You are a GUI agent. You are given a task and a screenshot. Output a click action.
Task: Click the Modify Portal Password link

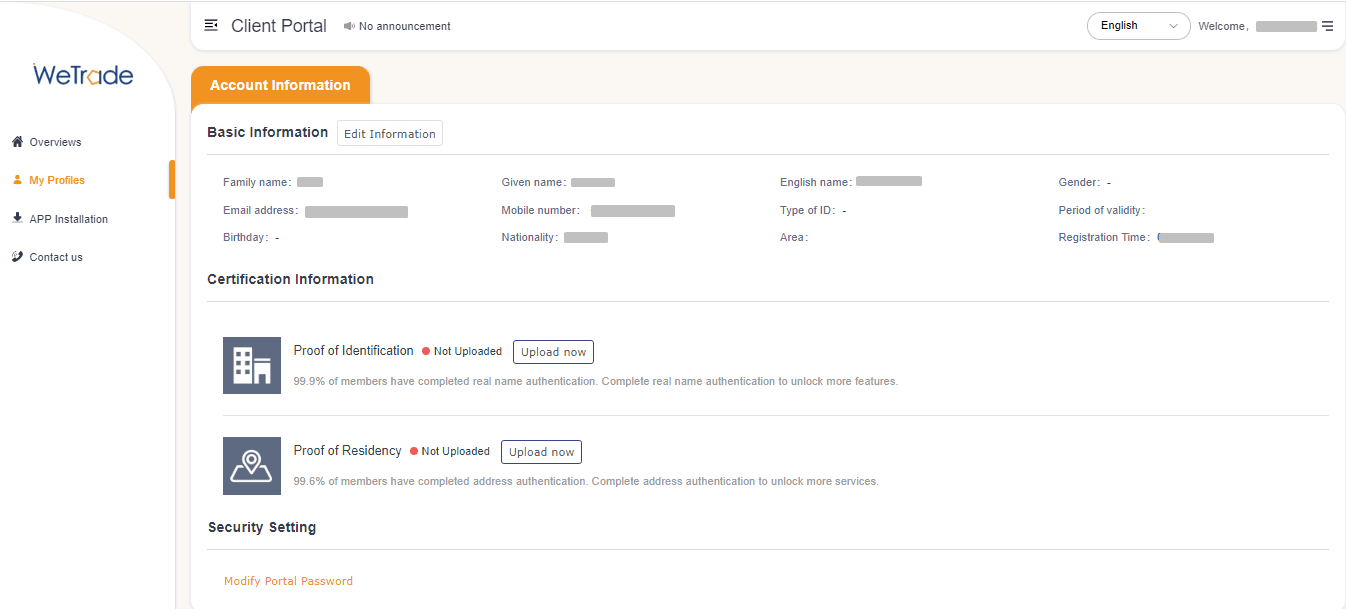(x=288, y=581)
